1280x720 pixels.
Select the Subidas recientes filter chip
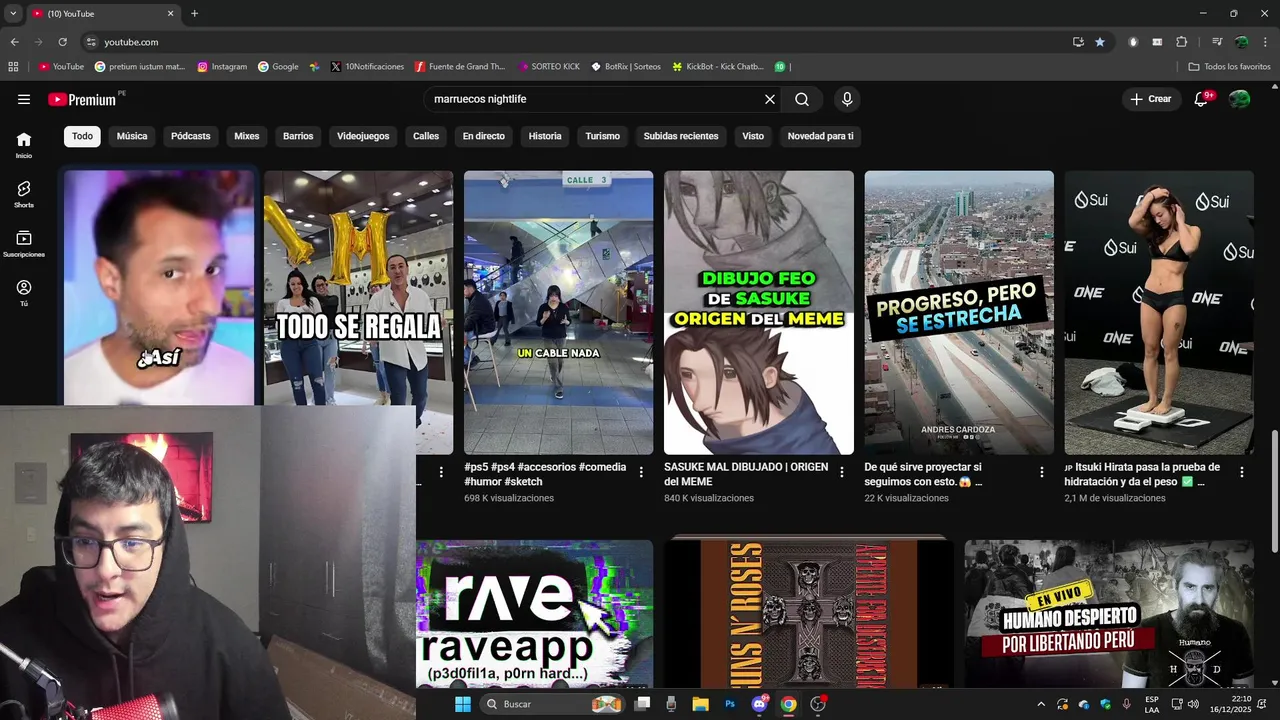coord(681,136)
